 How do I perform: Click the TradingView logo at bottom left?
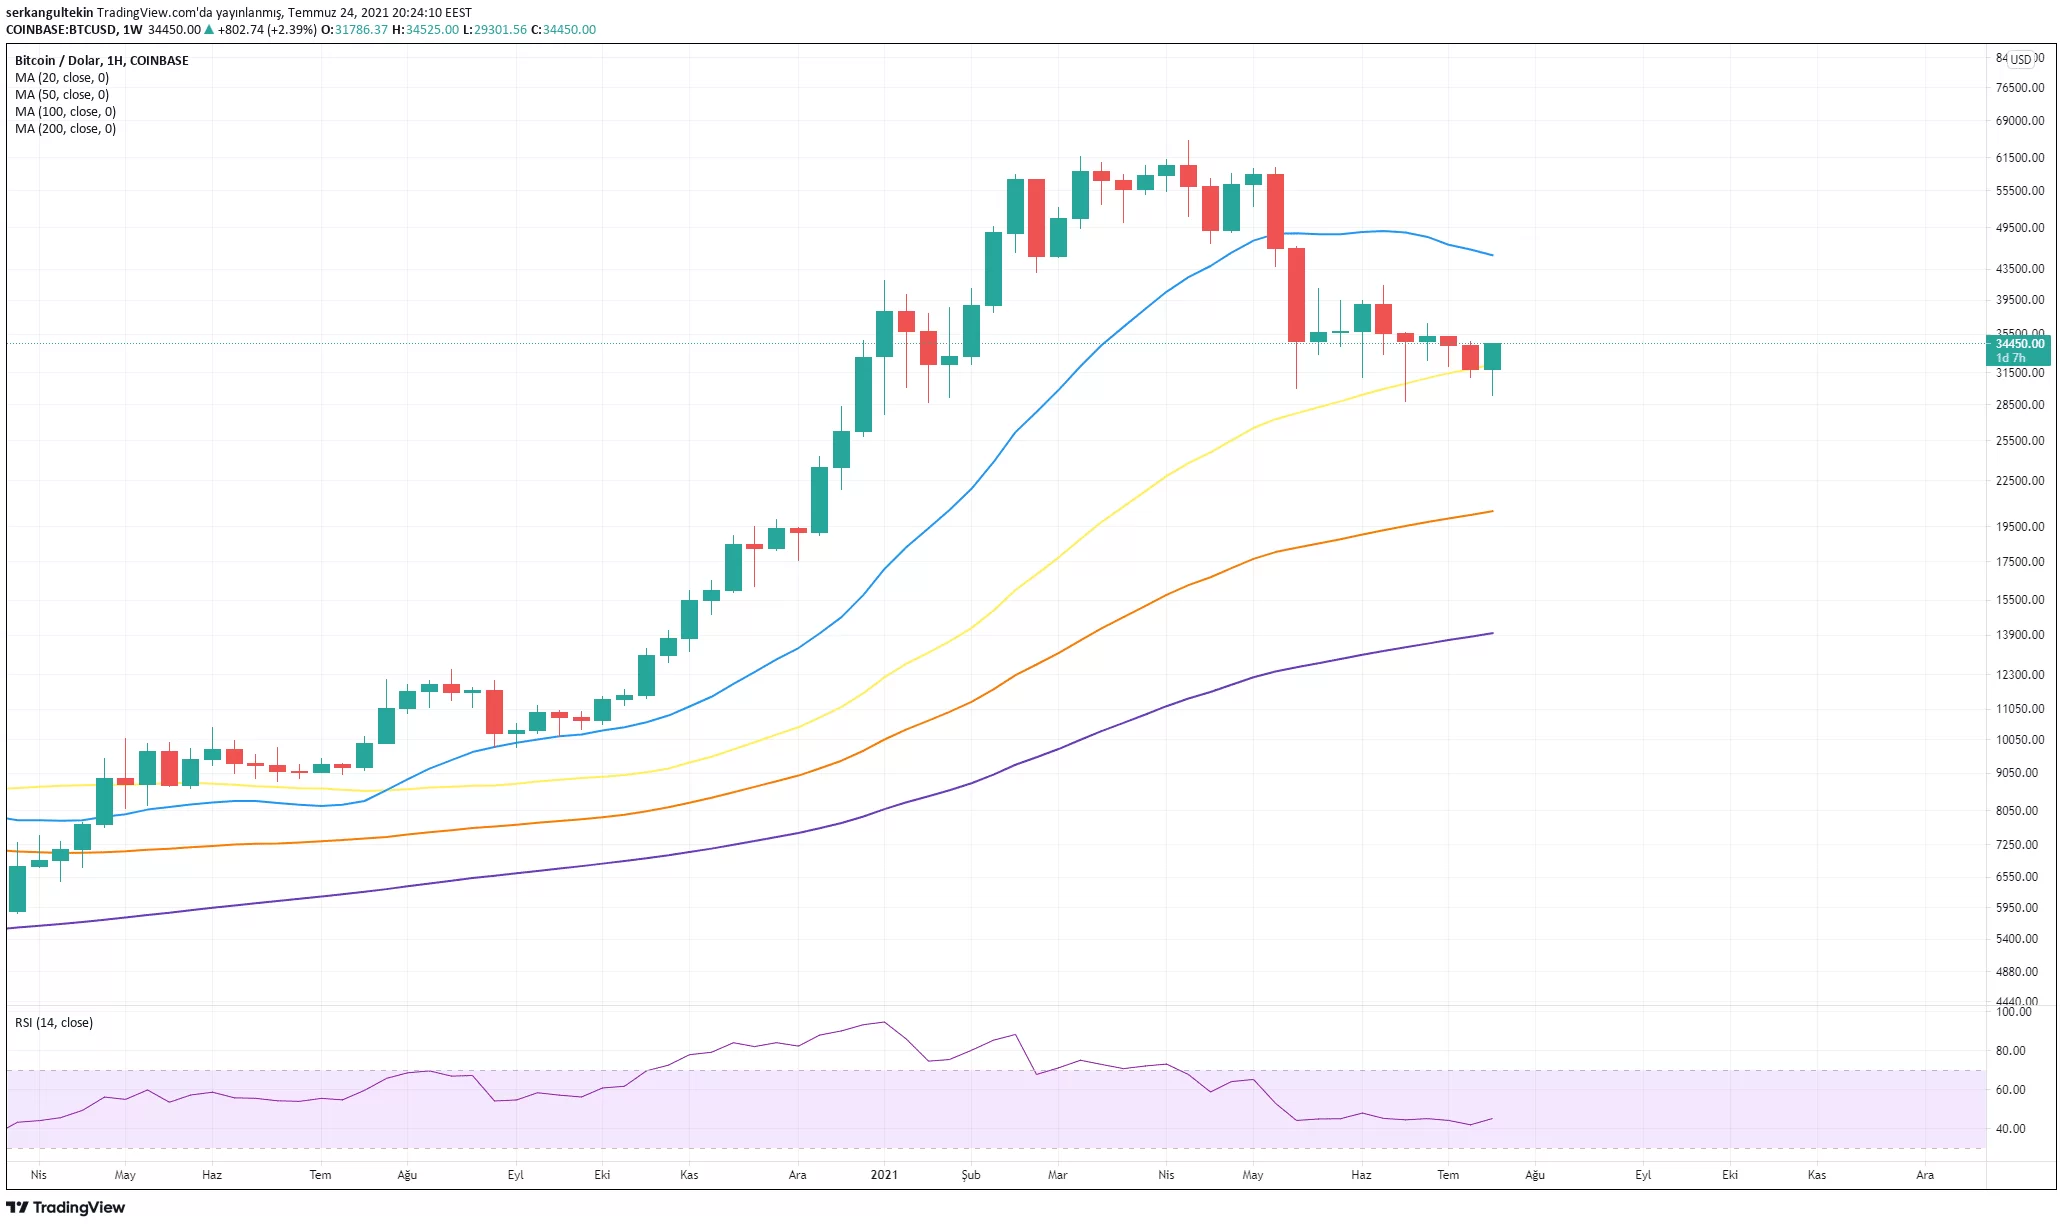tap(66, 1207)
